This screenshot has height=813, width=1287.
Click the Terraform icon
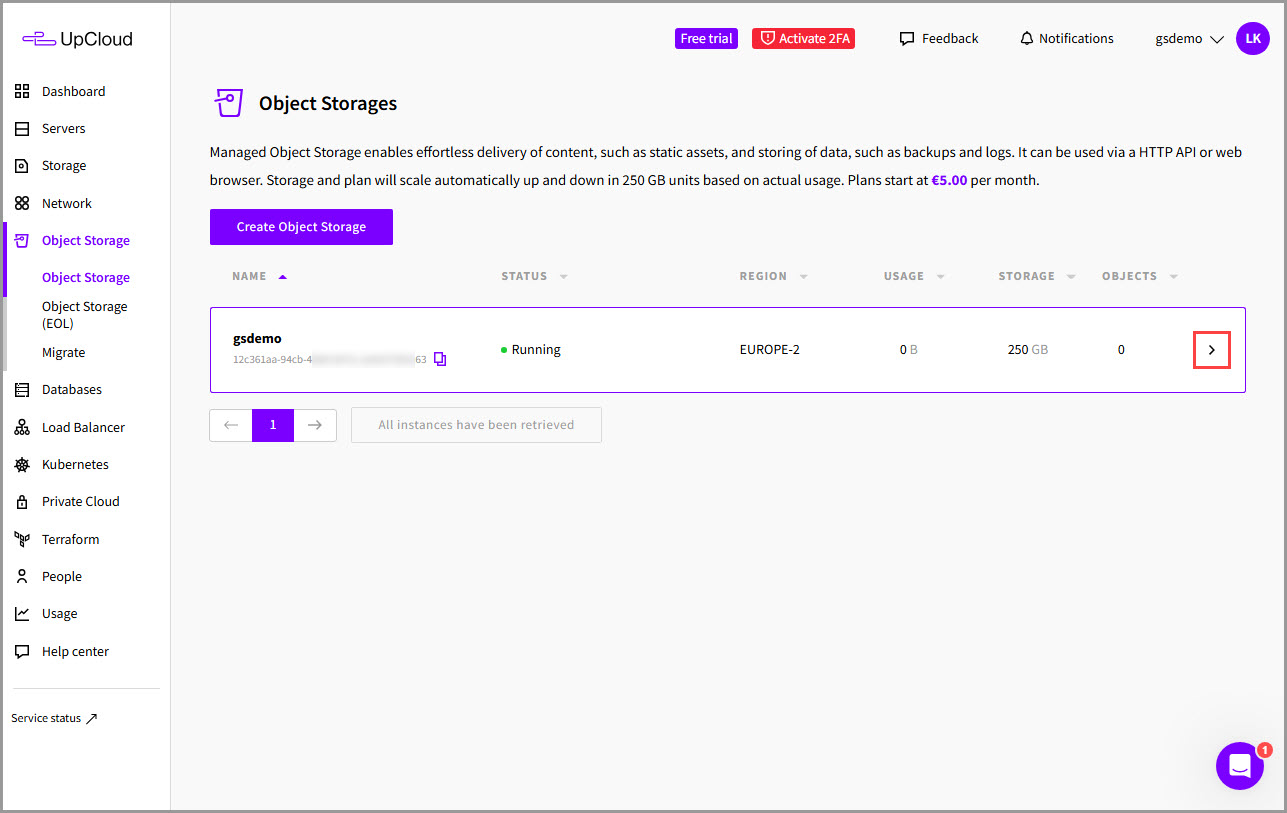pyautogui.click(x=22, y=539)
